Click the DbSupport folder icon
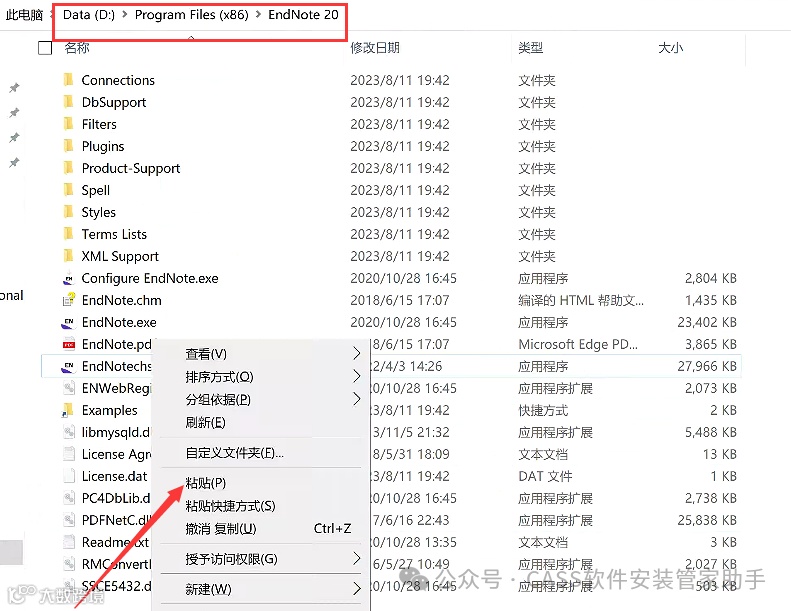Screen dimensions: 791x611 click(x=69, y=102)
